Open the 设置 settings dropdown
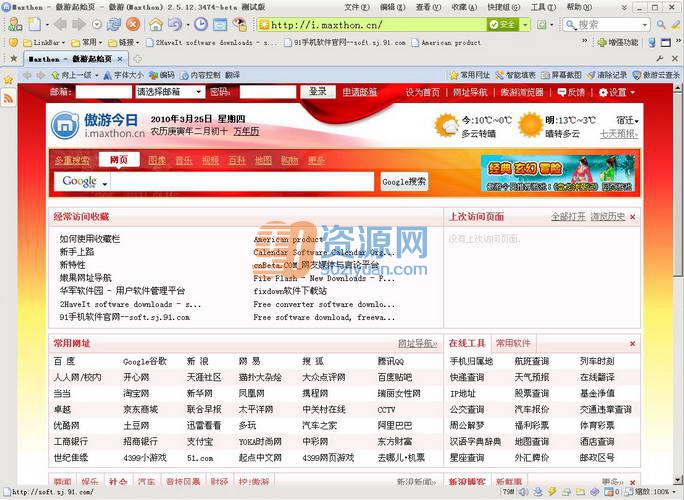684x500 pixels. point(617,92)
